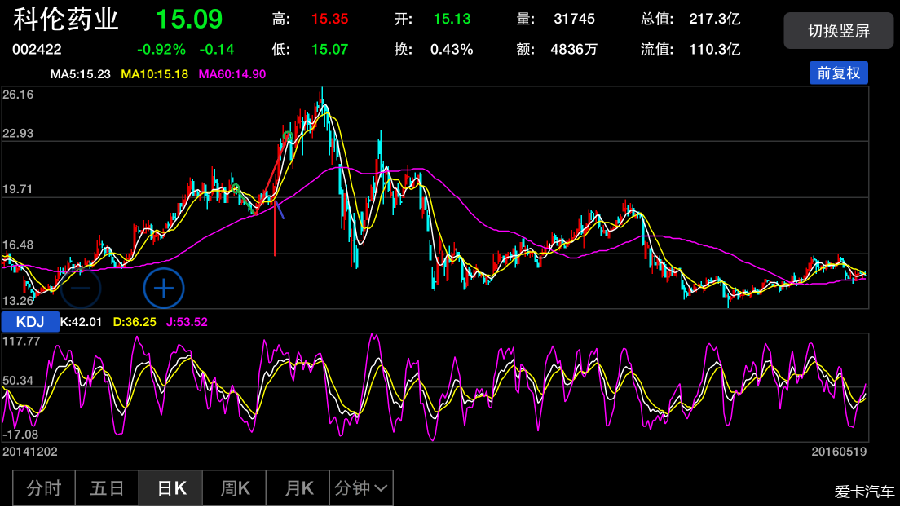Tap K:42.01 value label
The width and height of the screenshot is (900, 506).
pyautogui.click(x=81, y=322)
